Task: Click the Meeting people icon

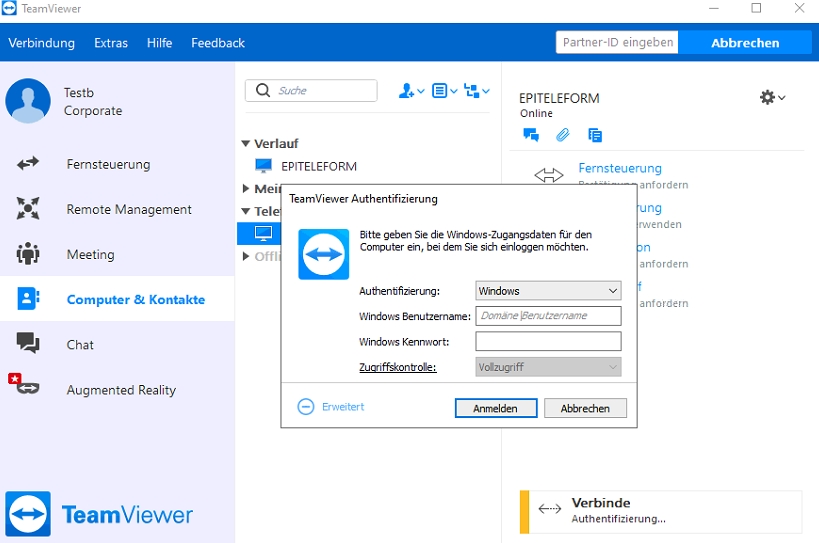Action: [x=28, y=253]
